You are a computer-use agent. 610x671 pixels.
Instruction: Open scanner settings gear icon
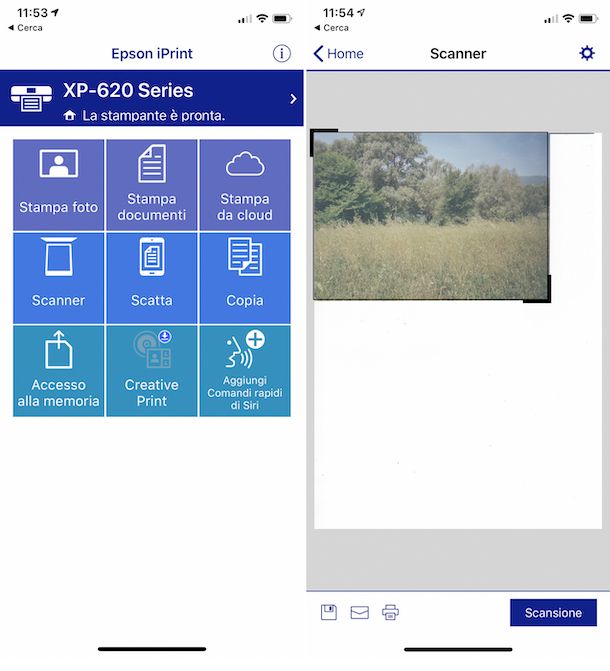(x=587, y=53)
